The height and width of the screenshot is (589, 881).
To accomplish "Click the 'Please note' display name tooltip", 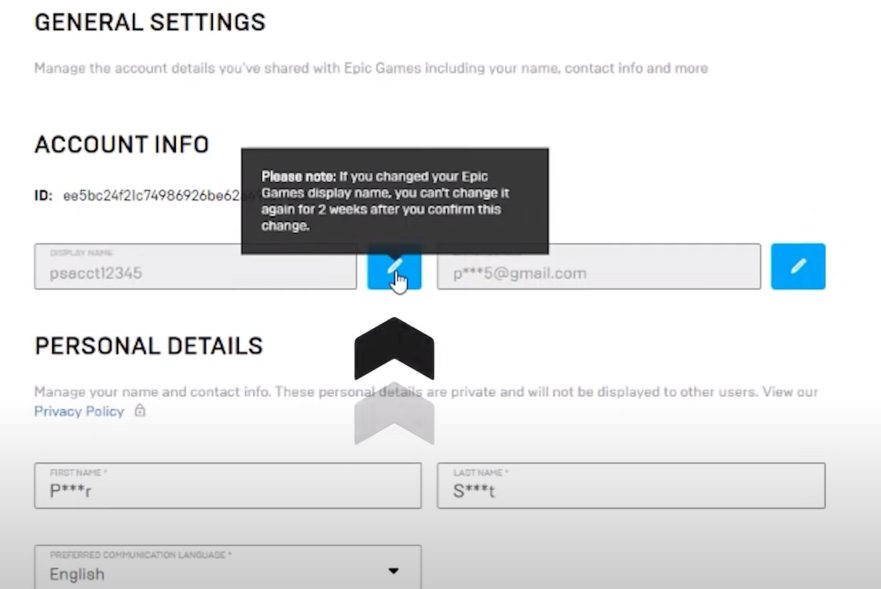I will (x=394, y=200).
